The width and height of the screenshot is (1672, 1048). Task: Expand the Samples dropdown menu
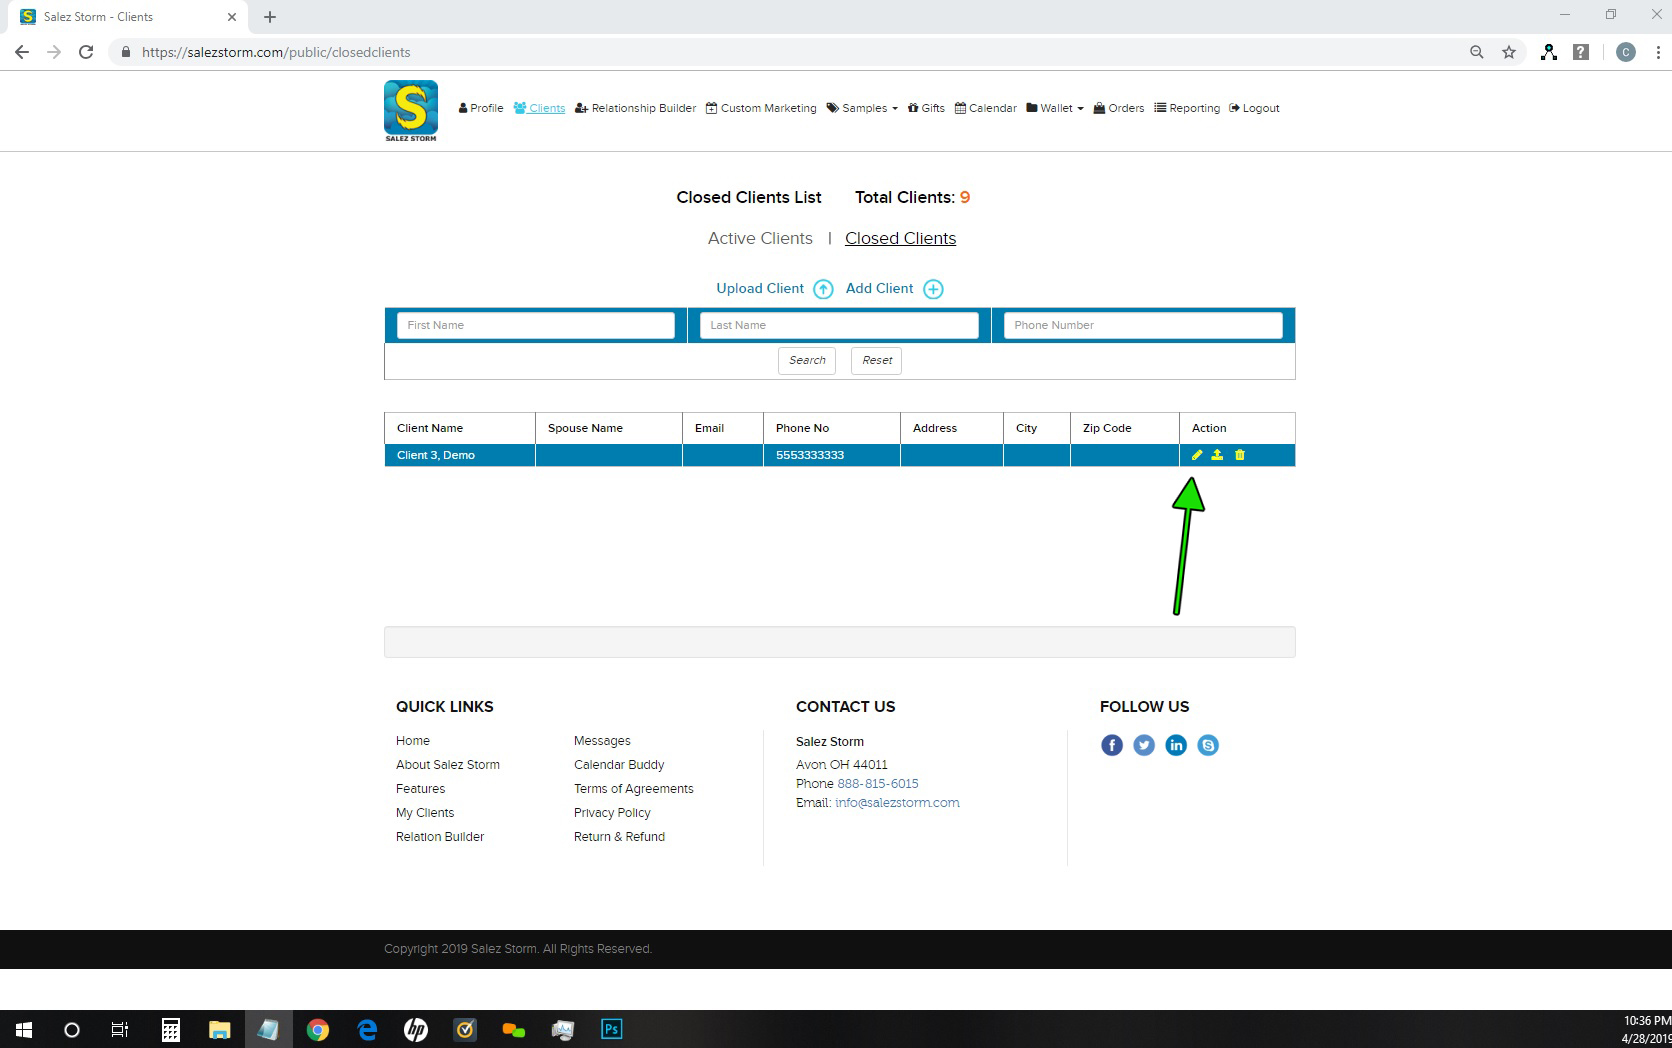862,108
